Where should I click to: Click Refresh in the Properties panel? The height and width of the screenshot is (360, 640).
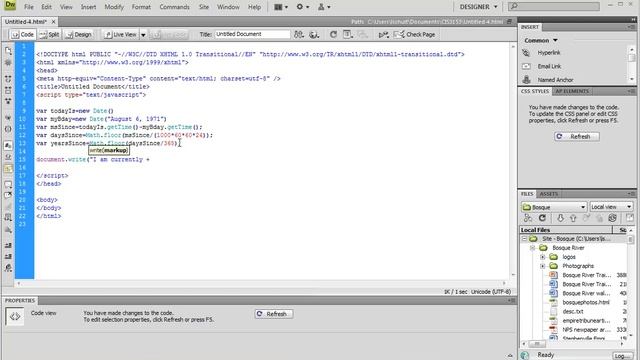tap(274, 314)
